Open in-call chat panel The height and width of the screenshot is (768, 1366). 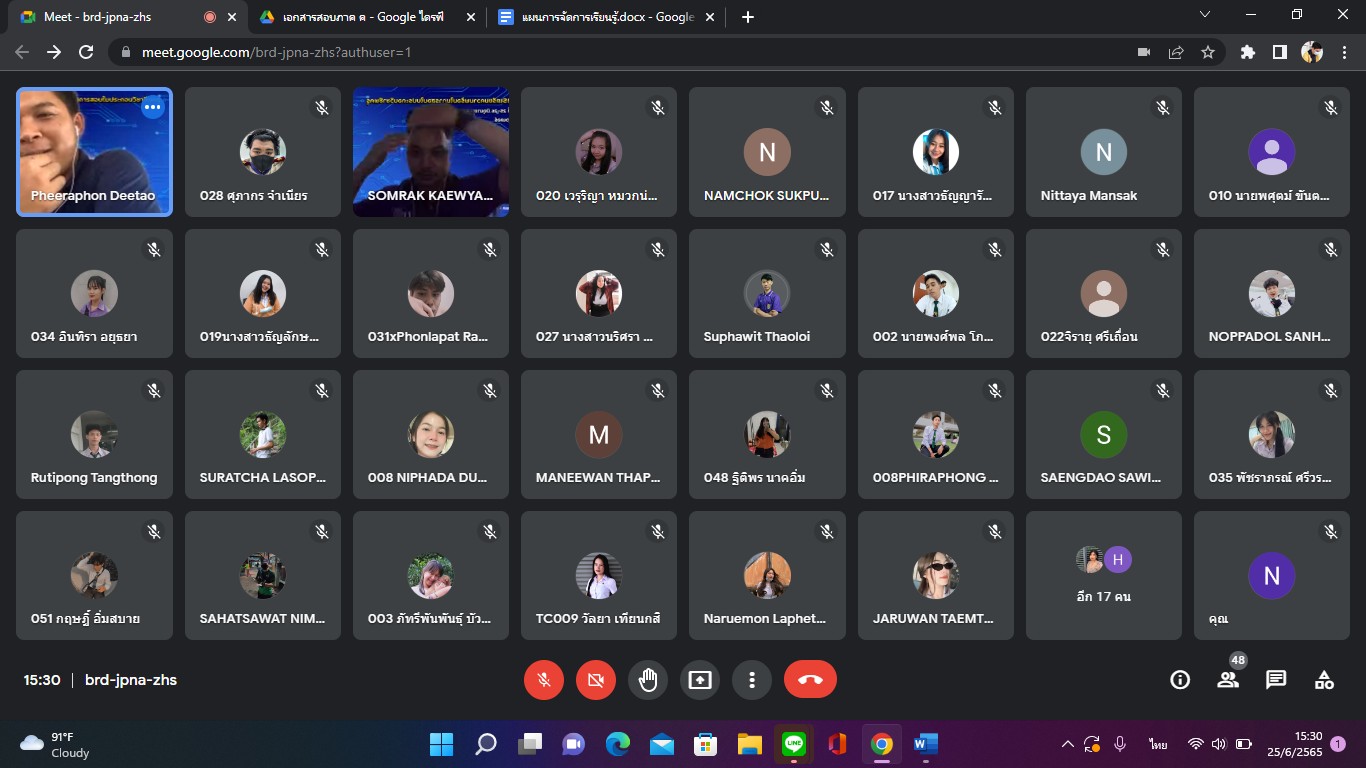(x=1276, y=680)
